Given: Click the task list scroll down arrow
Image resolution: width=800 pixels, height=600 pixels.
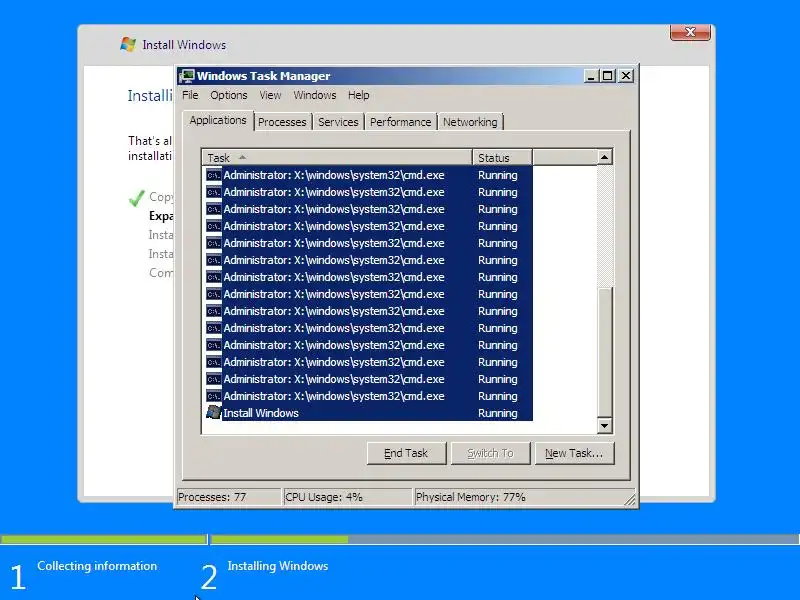Looking at the screenshot, I should [x=605, y=425].
